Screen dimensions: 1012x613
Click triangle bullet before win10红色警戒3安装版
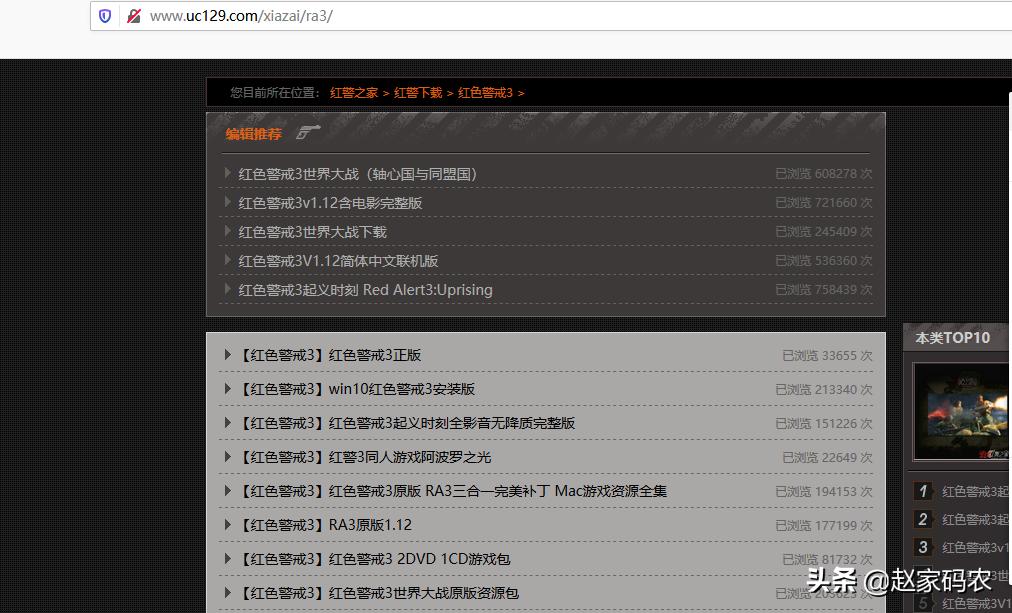pyautogui.click(x=227, y=388)
